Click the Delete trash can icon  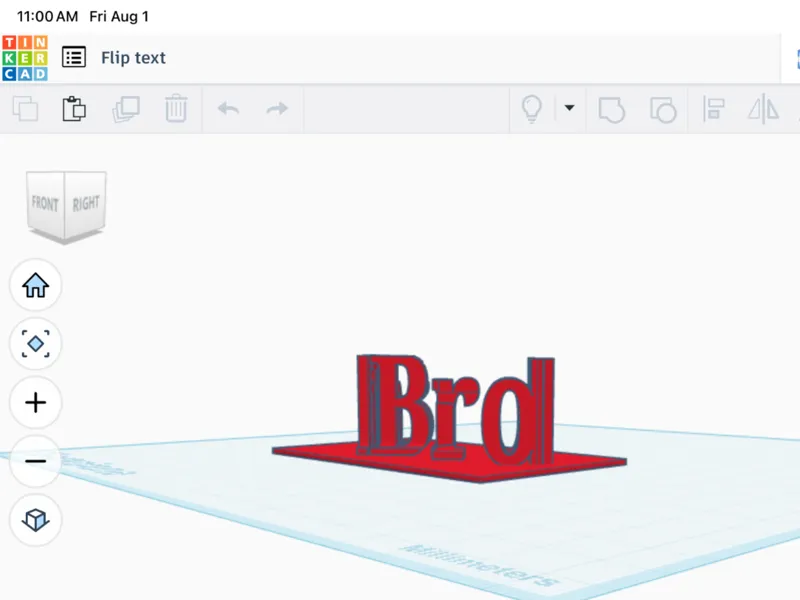(176, 108)
